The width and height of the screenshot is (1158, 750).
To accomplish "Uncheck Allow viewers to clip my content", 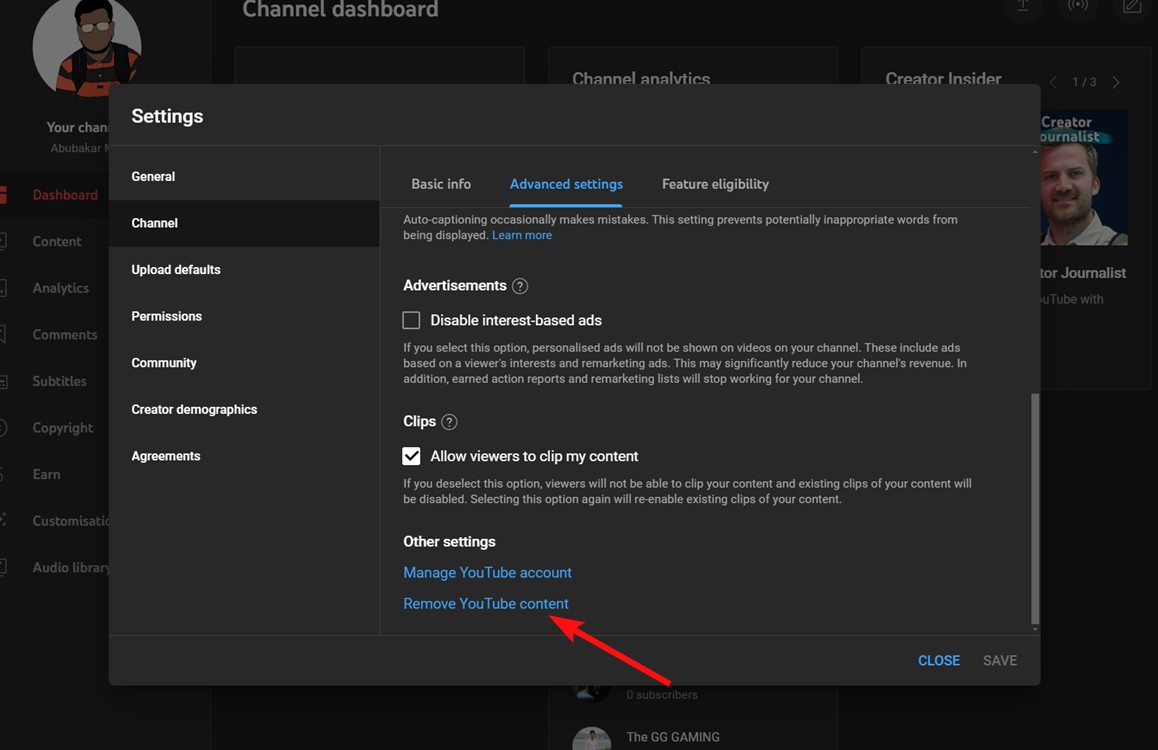I will tap(411, 455).
